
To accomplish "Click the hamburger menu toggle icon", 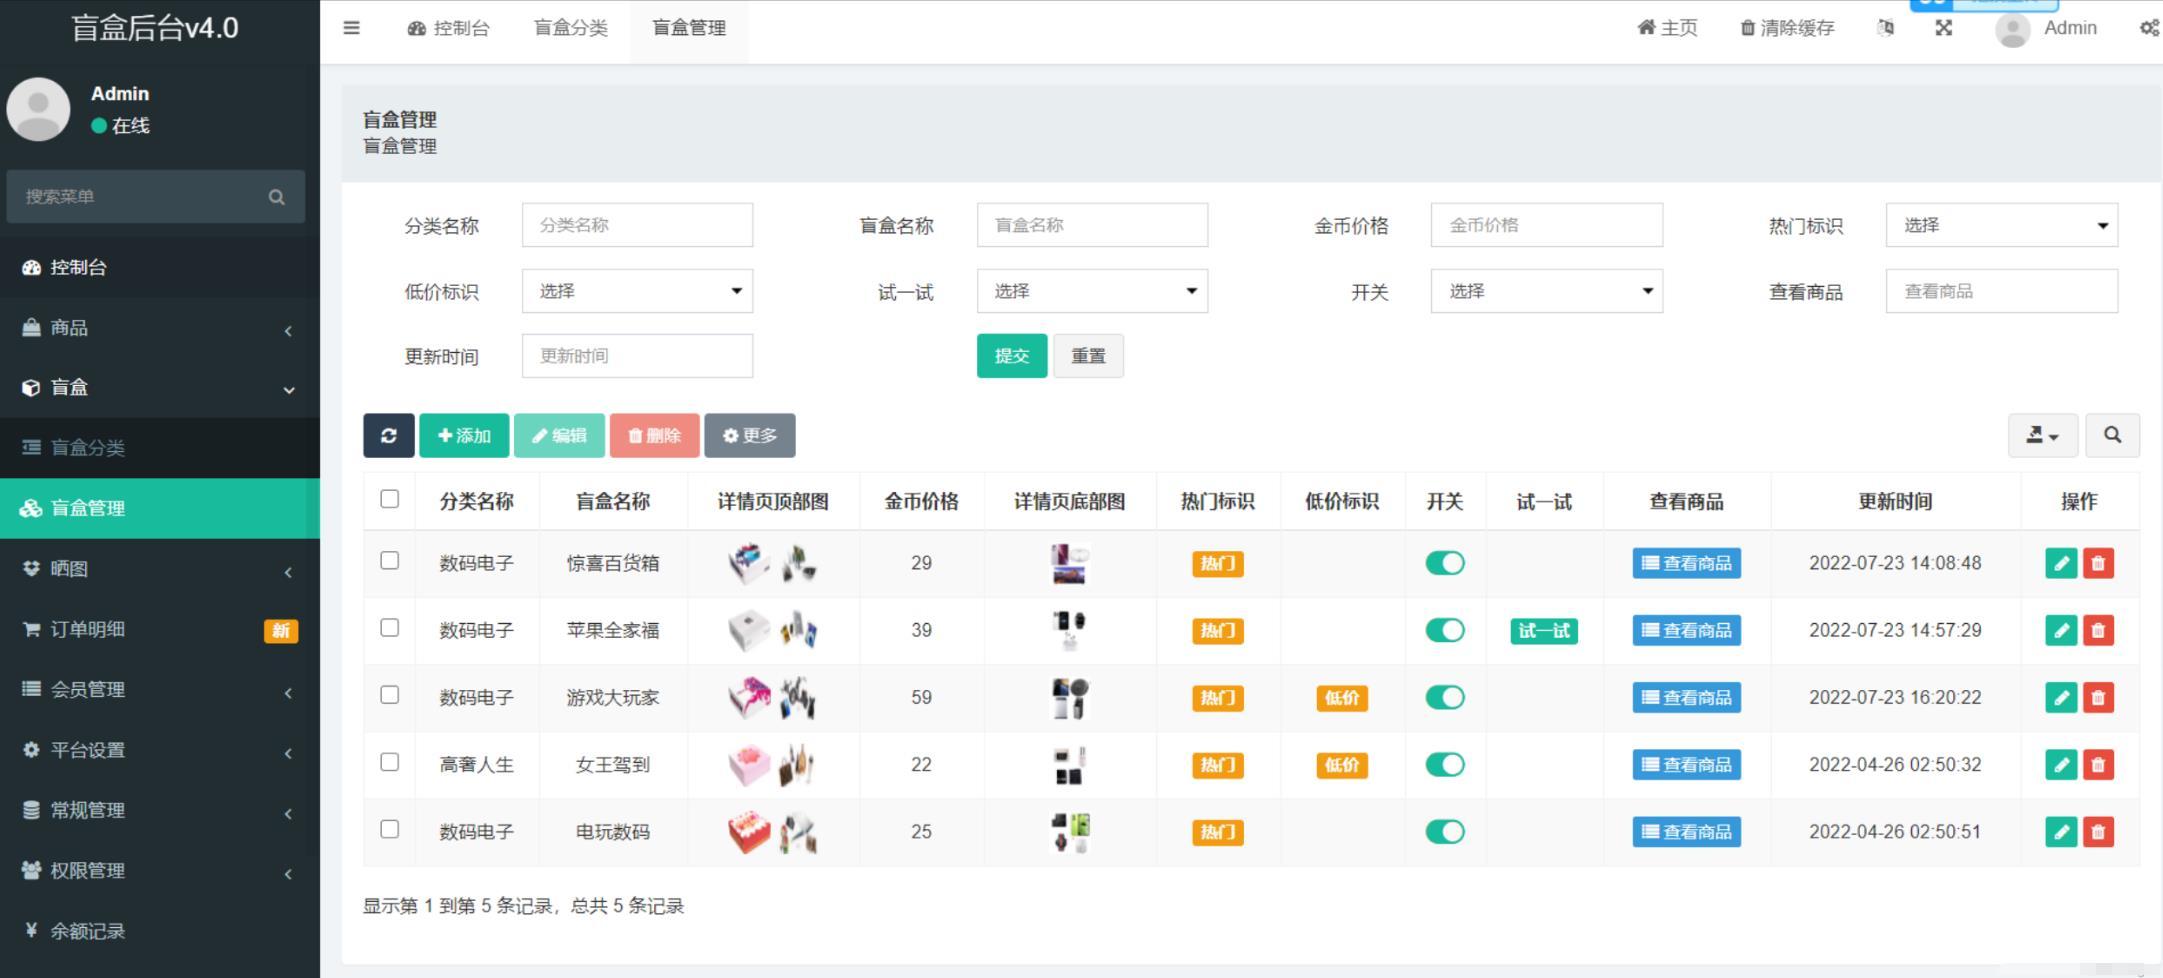I will coord(351,28).
